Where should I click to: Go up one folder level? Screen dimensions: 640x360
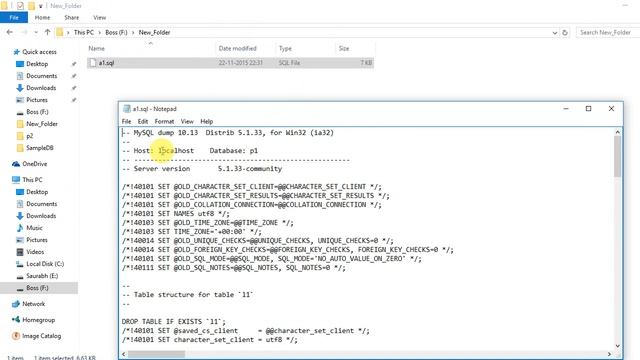tap(47, 32)
